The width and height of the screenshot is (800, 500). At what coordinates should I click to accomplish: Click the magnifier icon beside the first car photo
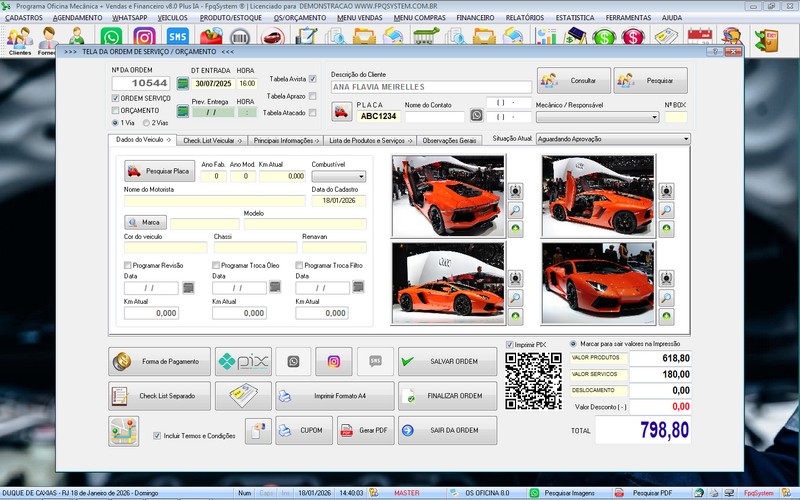click(x=515, y=210)
